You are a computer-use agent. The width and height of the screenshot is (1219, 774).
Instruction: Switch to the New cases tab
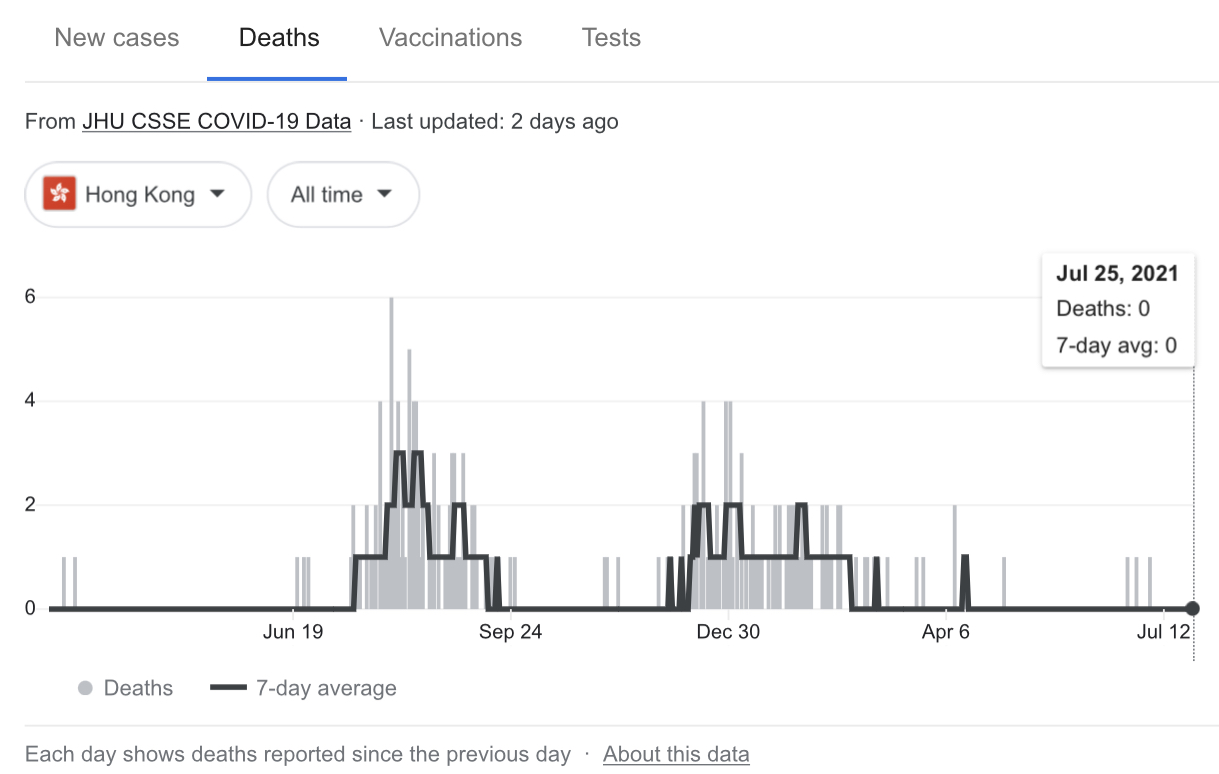point(117,38)
